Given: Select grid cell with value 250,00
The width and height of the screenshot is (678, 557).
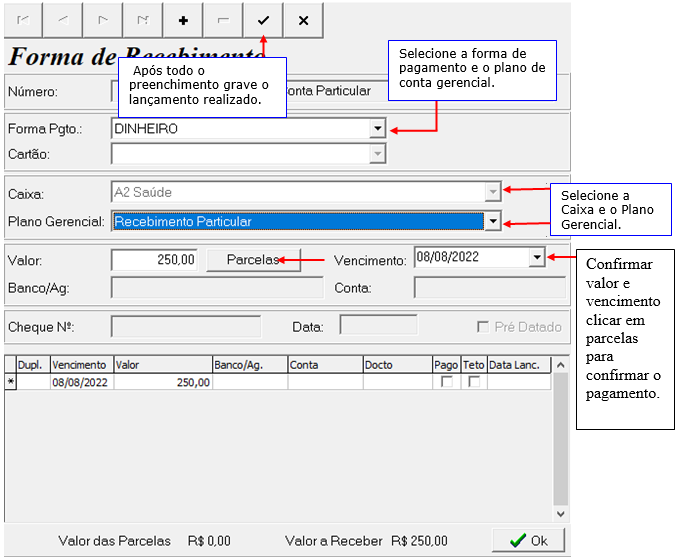Looking at the screenshot, I should pos(163,382).
